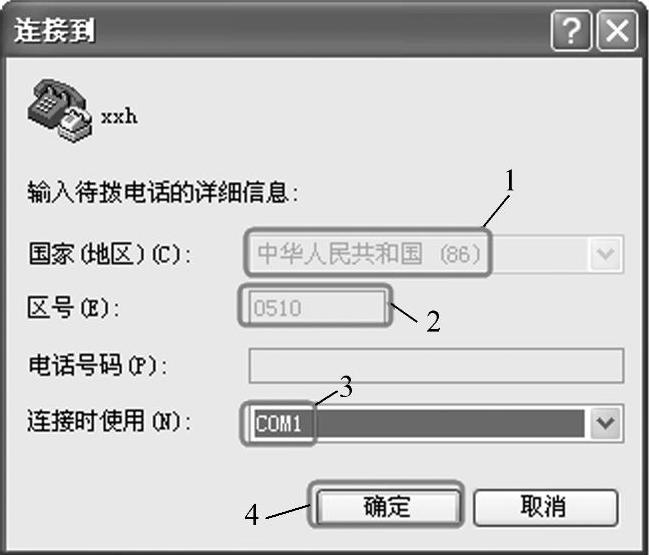This screenshot has height=555, width=649.
Task: Open the 中华人民共和国 (86) country combo box
Action: pos(434,254)
